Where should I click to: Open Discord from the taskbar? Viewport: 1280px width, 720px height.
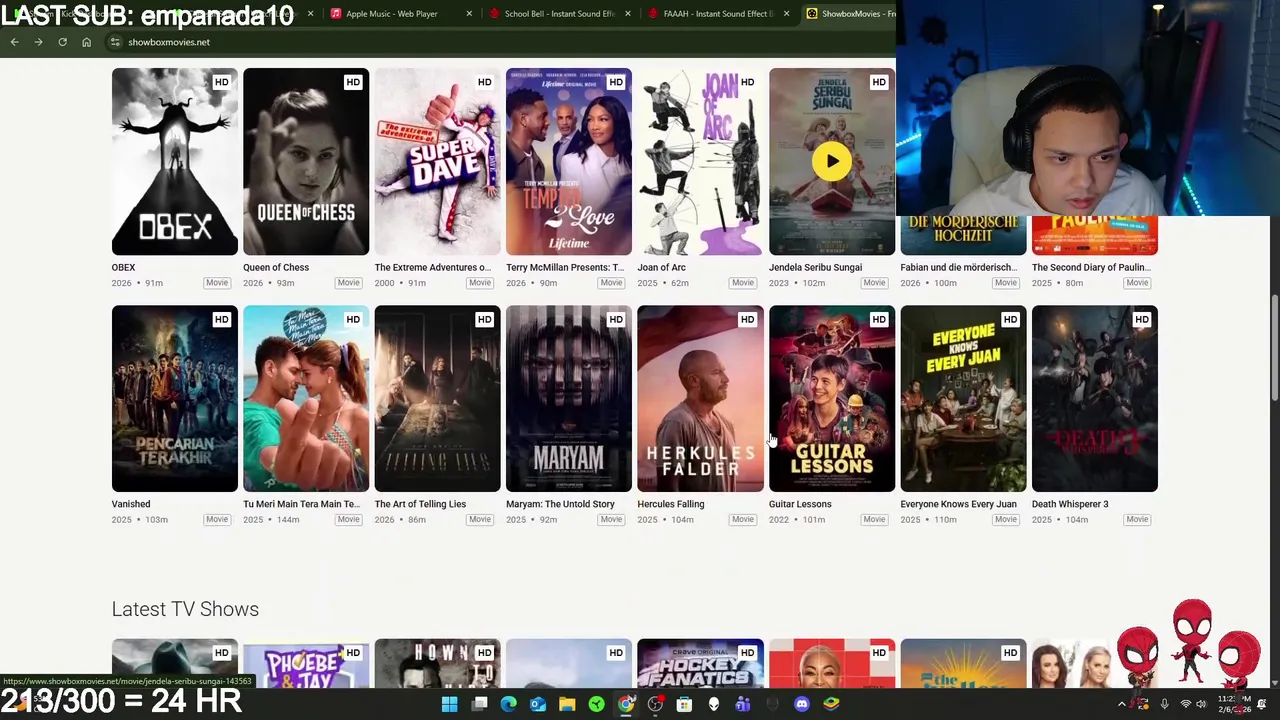coord(801,704)
